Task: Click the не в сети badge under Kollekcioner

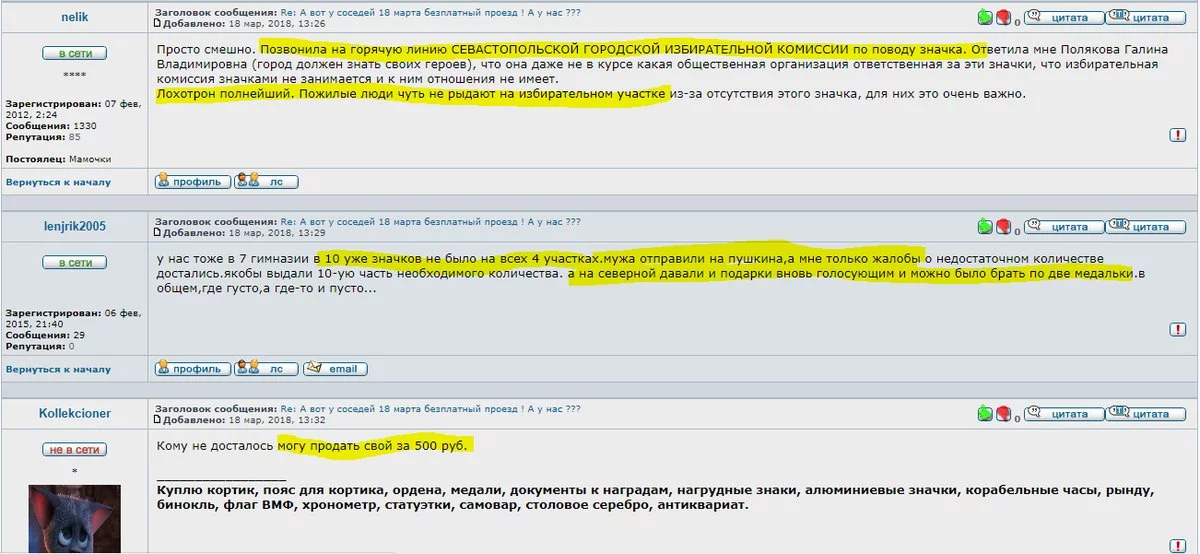Action: [74, 449]
